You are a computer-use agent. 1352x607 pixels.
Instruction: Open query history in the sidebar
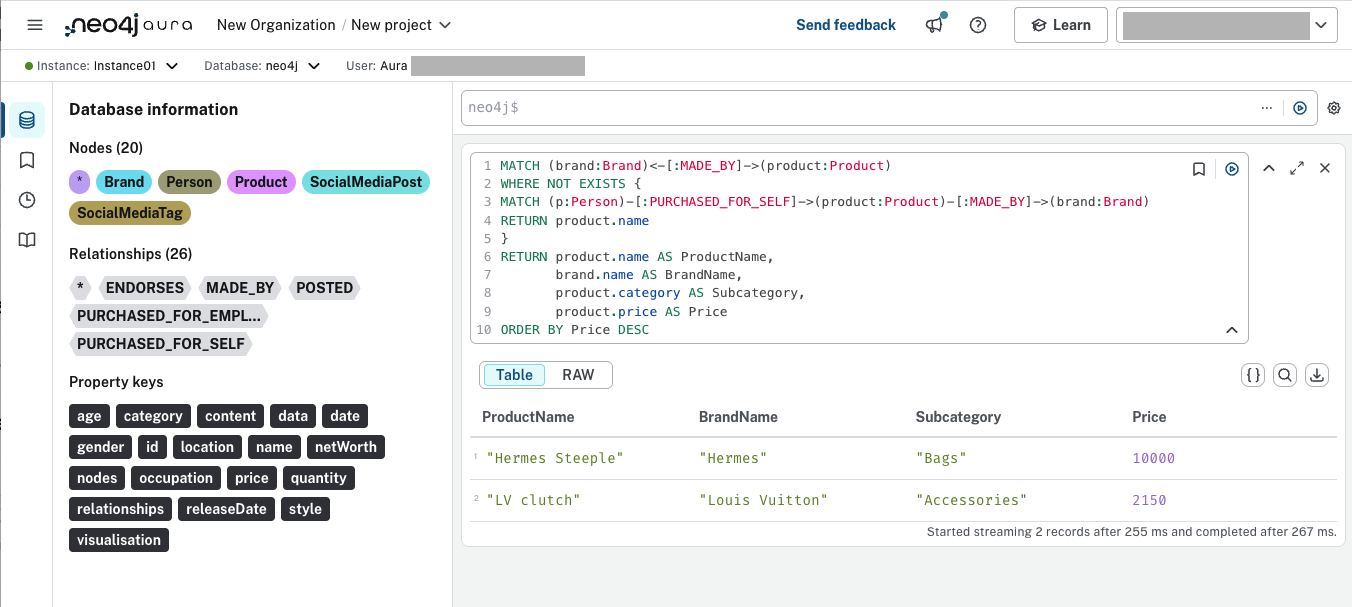[27, 200]
